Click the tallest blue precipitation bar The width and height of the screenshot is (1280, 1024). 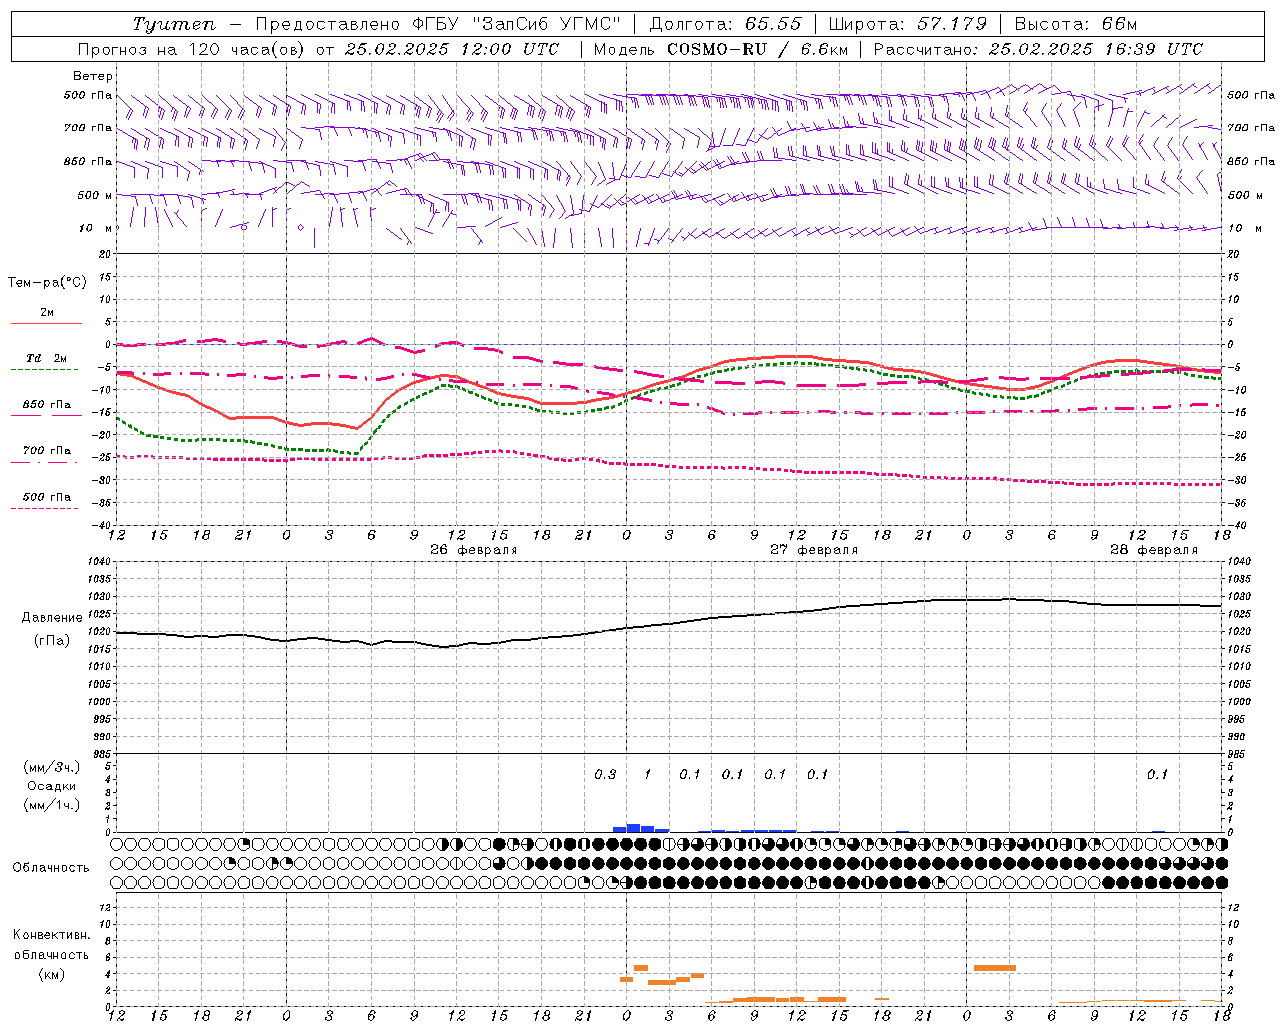pos(633,828)
